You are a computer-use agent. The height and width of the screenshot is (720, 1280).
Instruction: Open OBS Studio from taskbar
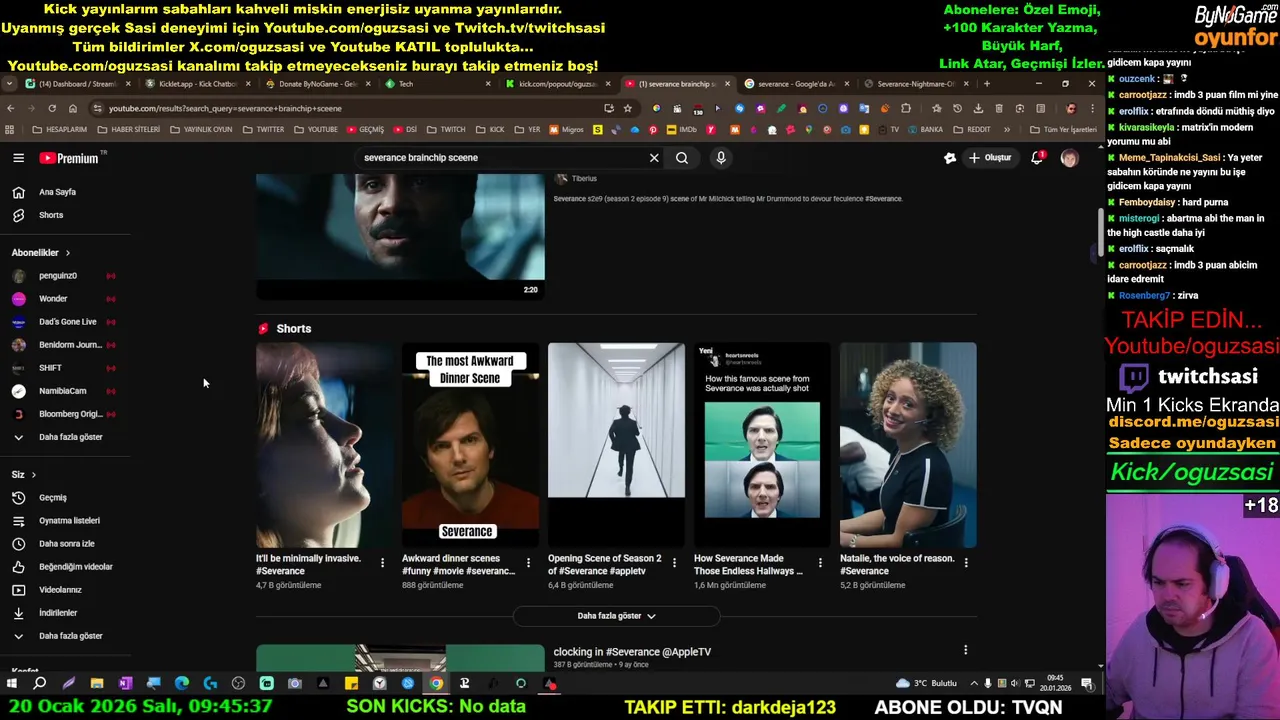pos(239,684)
